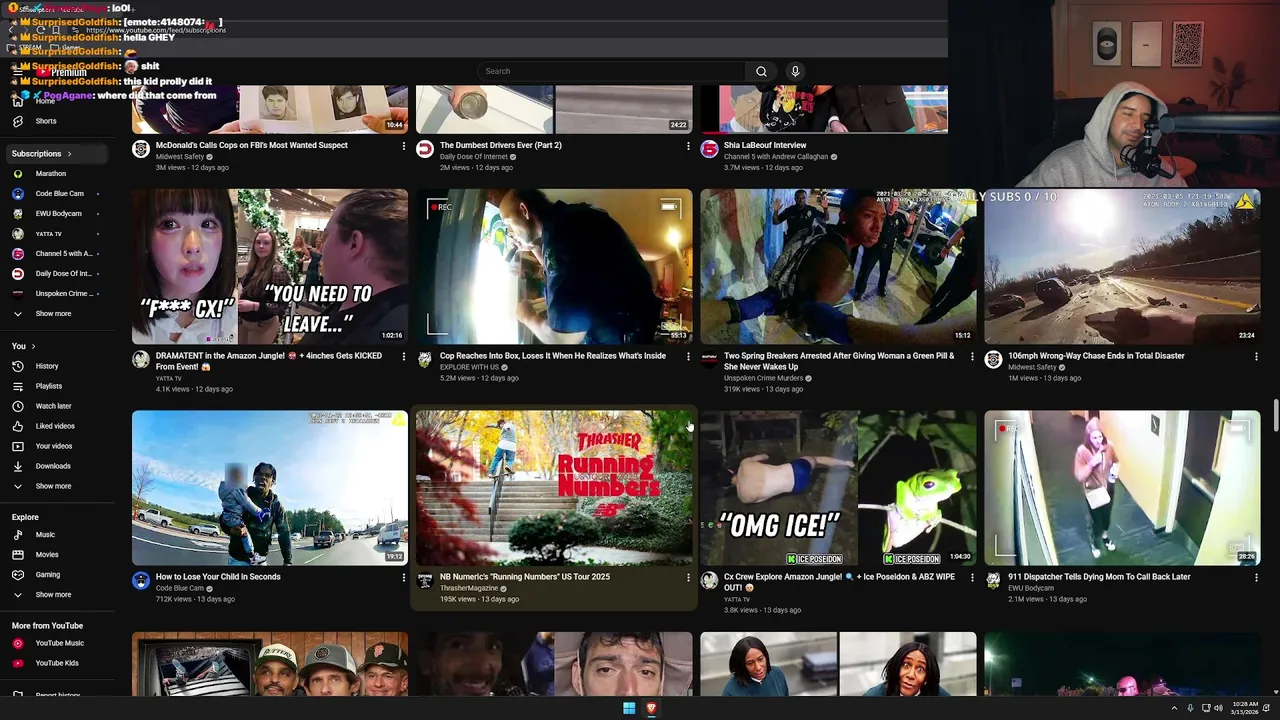Play 911 Dispatcher Tells Dying Mom thumbnail
This screenshot has height=720, width=1280.
pyautogui.click(x=1122, y=488)
